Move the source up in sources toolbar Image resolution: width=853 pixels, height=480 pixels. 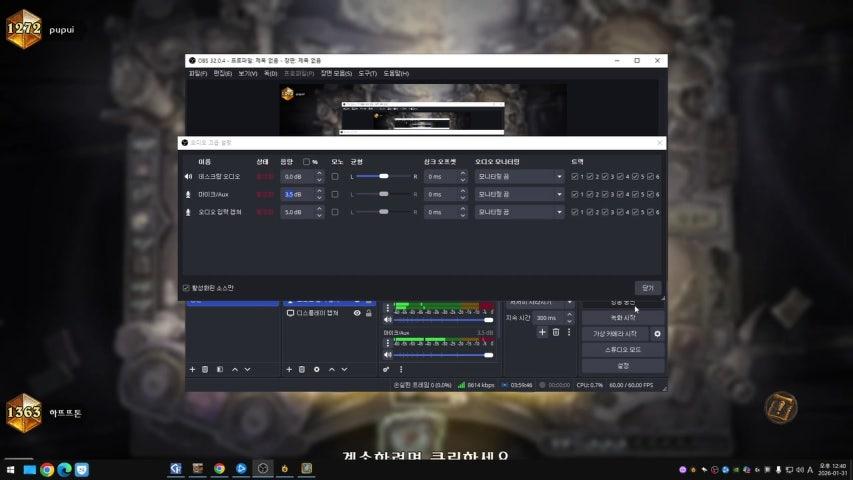[x=332, y=370]
